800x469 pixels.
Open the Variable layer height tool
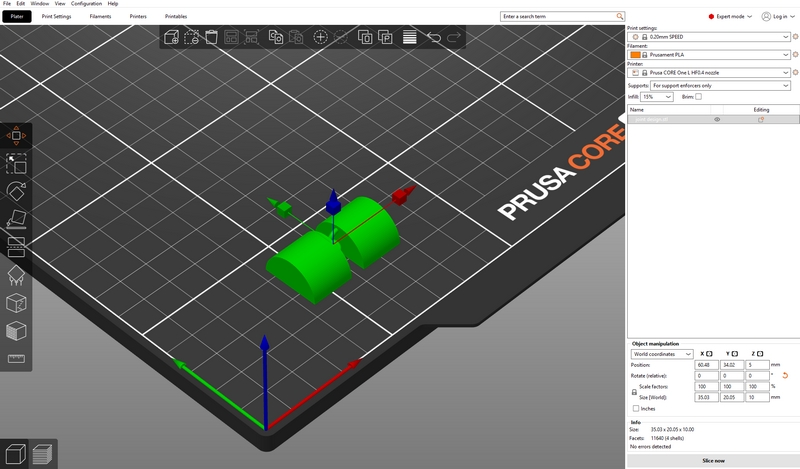pos(410,37)
